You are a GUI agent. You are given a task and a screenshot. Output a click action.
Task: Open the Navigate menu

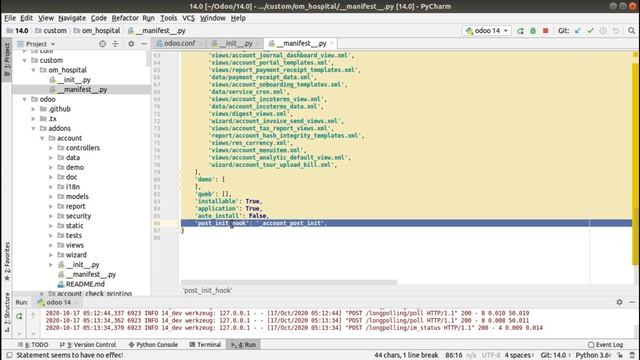click(x=72, y=18)
